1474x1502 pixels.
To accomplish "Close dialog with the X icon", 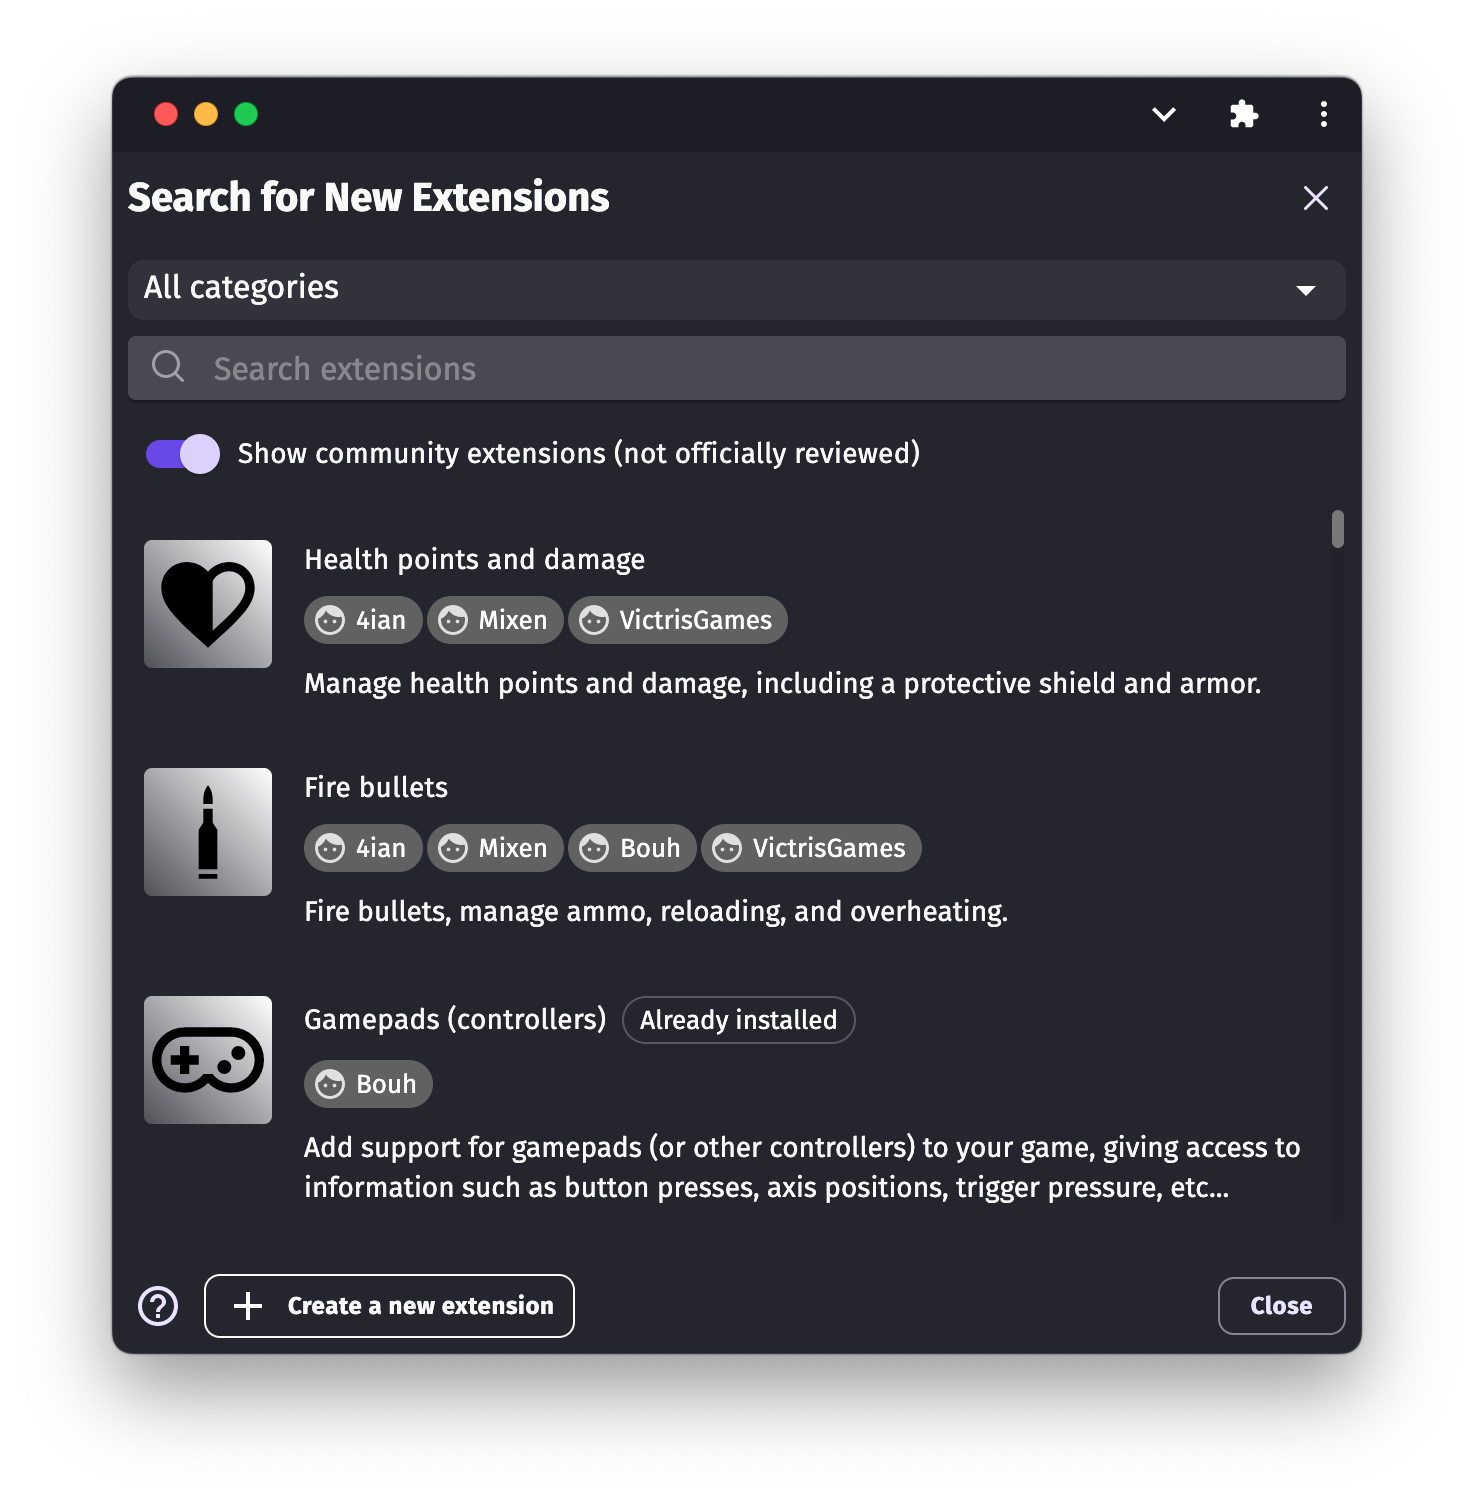I will coord(1315,198).
